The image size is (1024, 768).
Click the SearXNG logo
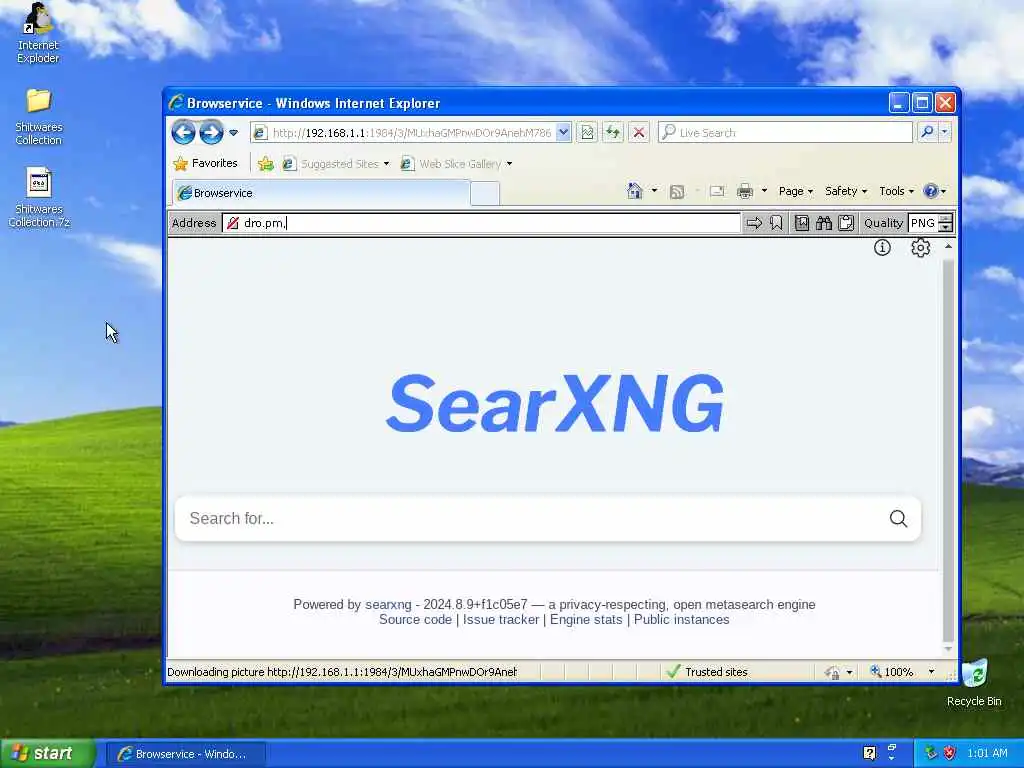(554, 404)
